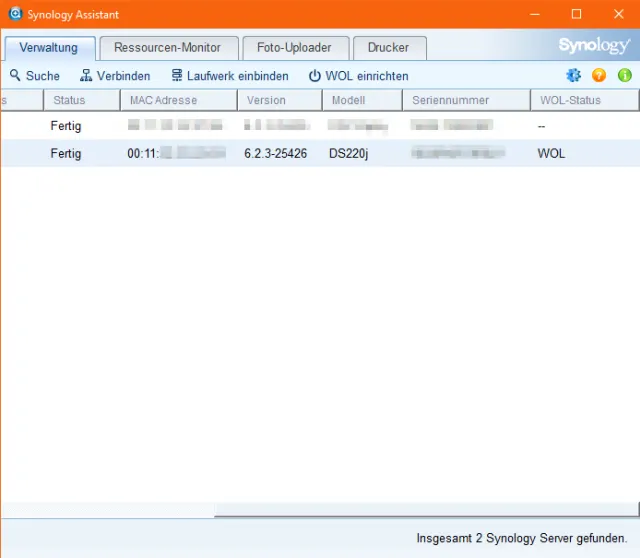Image resolution: width=640 pixels, height=558 pixels.
Task: Minimize the Synology Assistant window
Action: (535, 14)
